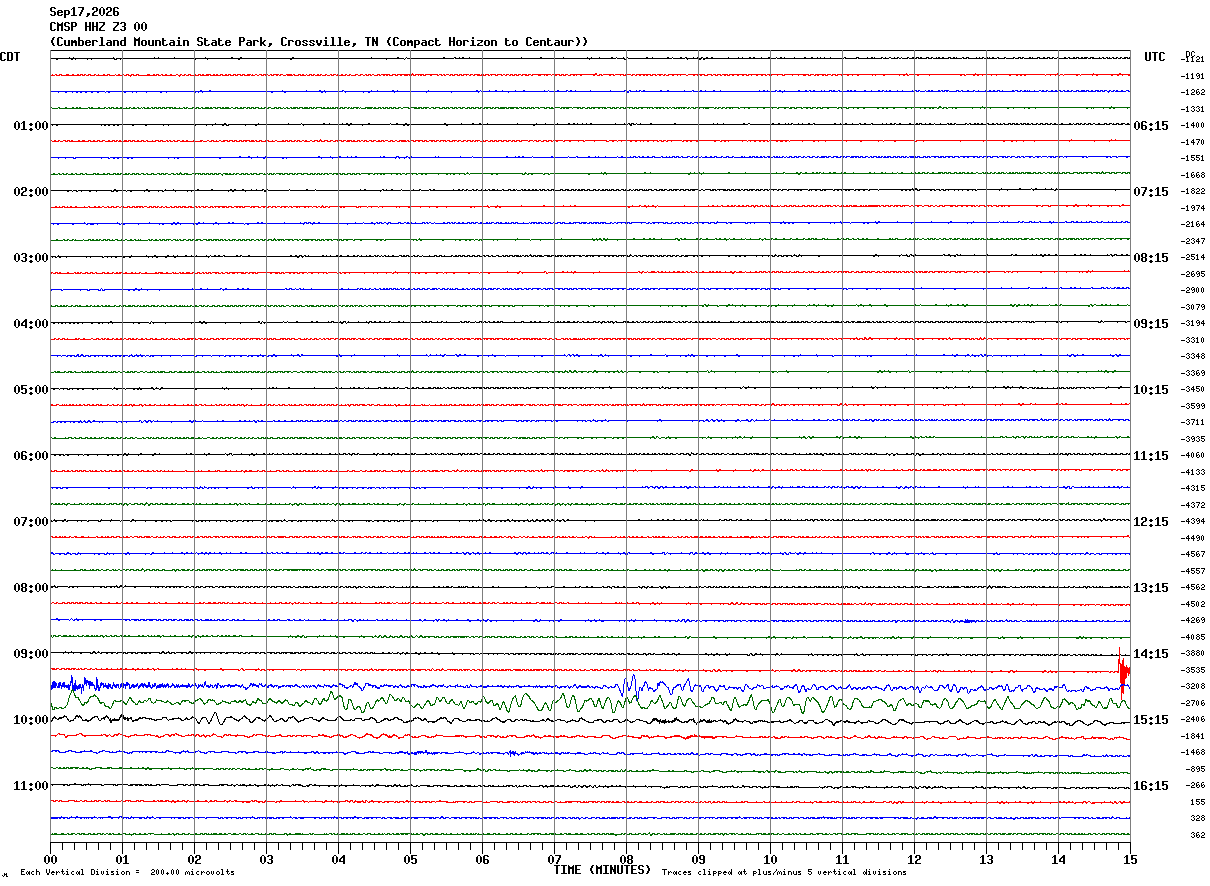Click the UTC timezone header label

click(x=1155, y=57)
